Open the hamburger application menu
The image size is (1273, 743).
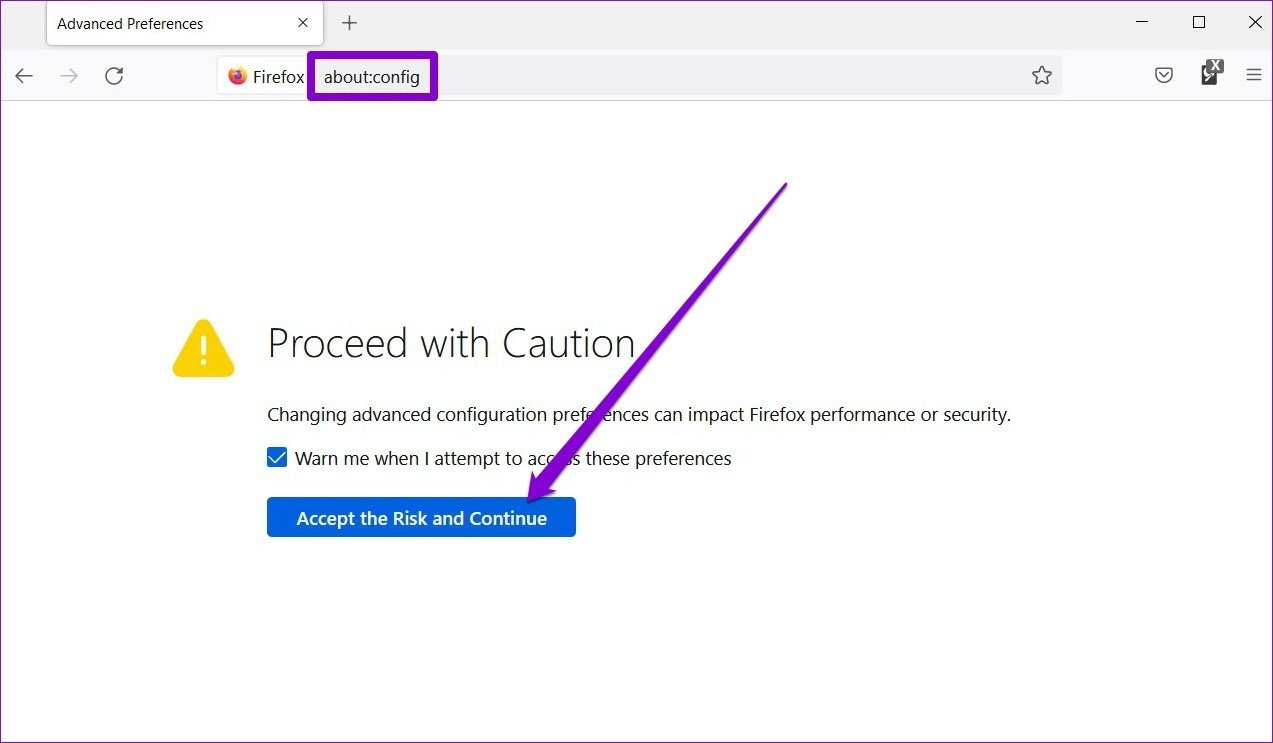click(1254, 75)
